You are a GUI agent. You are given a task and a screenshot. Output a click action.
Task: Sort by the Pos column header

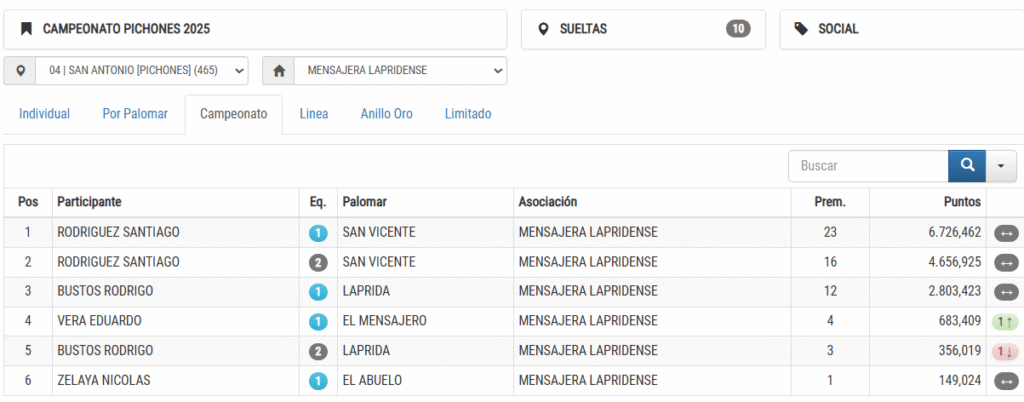[28, 202]
